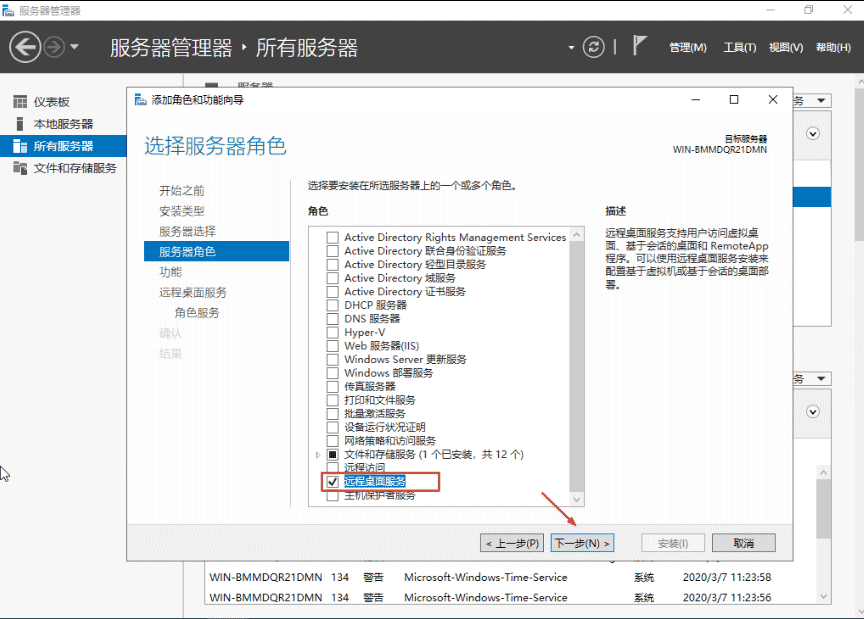Viewport: 864px width, 619px height.
Task: Check Hyper-V role
Action: [x=332, y=332]
